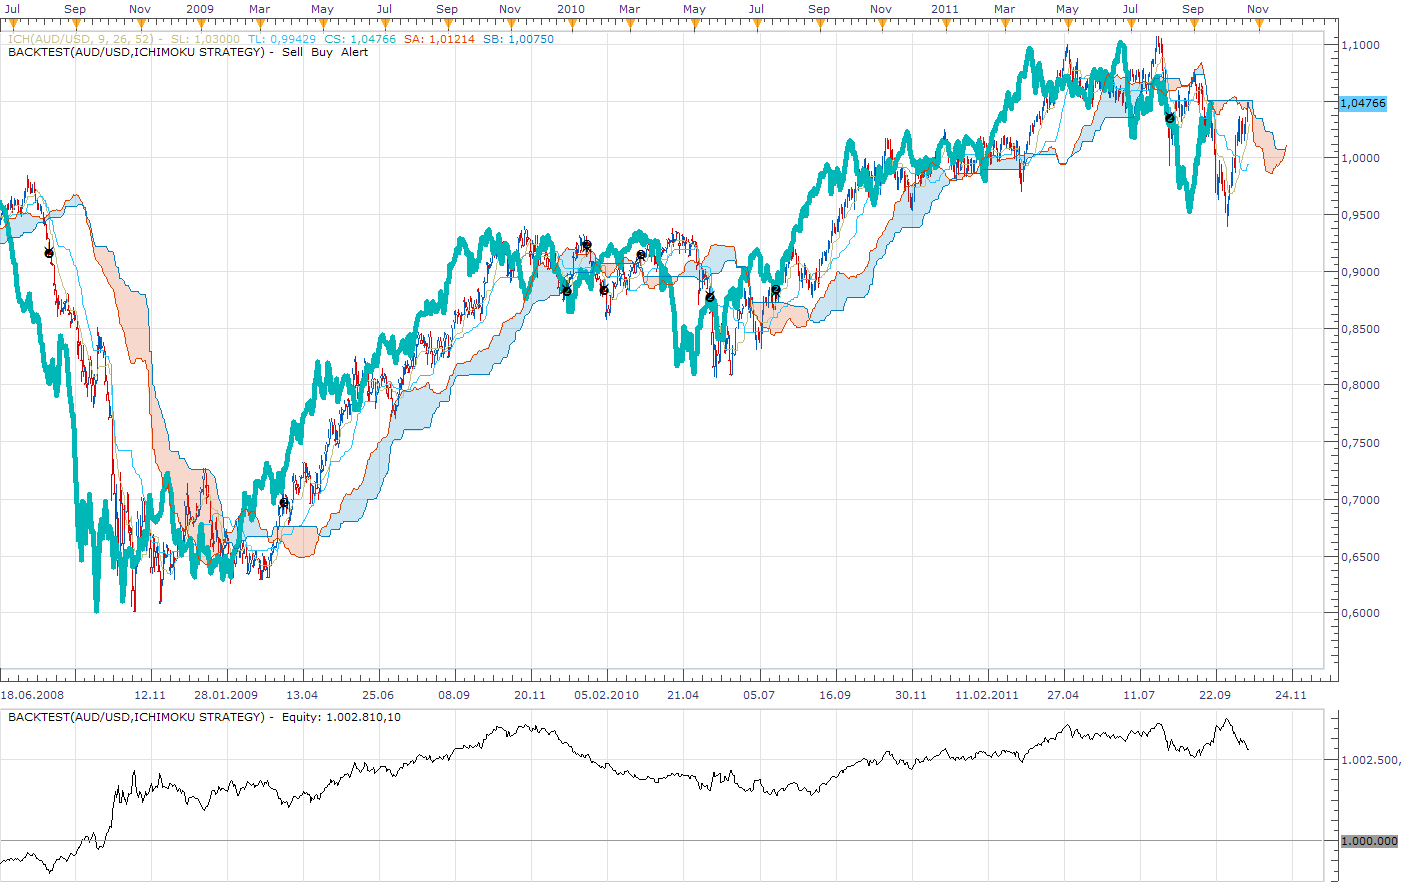Click the SB: 1,00750 legend value

click(x=518, y=39)
